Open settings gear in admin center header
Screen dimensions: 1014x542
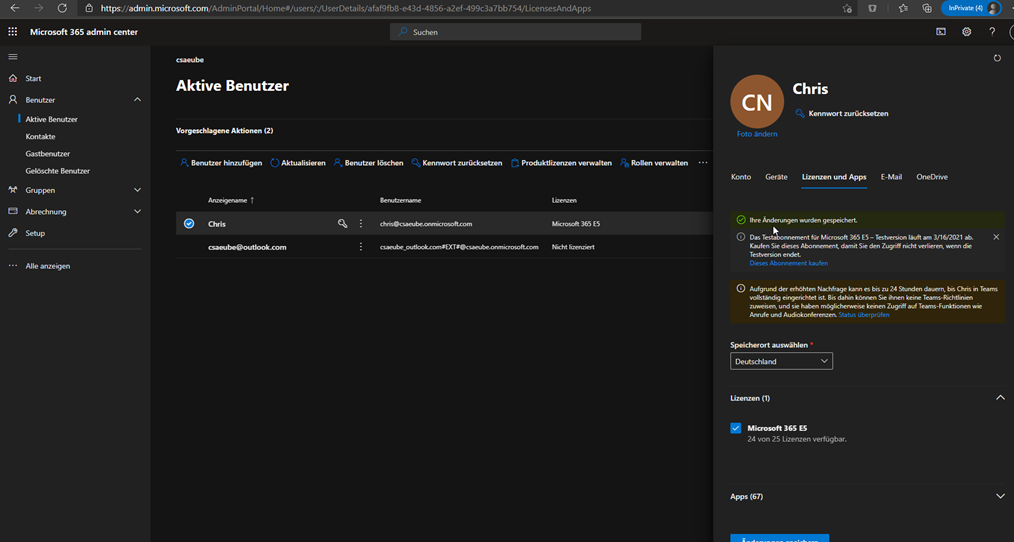pyautogui.click(x=967, y=32)
